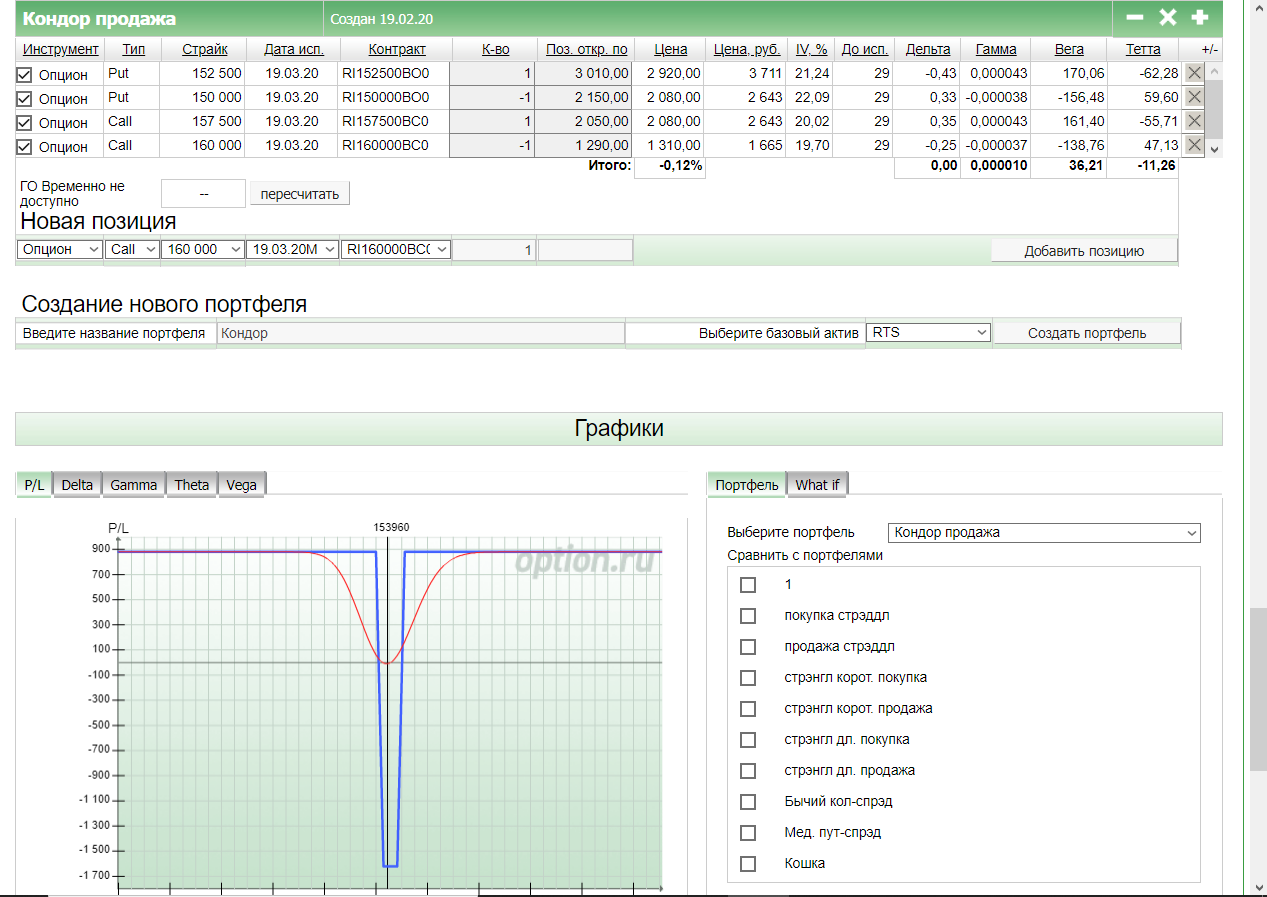Enable comparison with покупка стрэддл portfolio
This screenshot has height=897, width=1267.
coord(747,615)
